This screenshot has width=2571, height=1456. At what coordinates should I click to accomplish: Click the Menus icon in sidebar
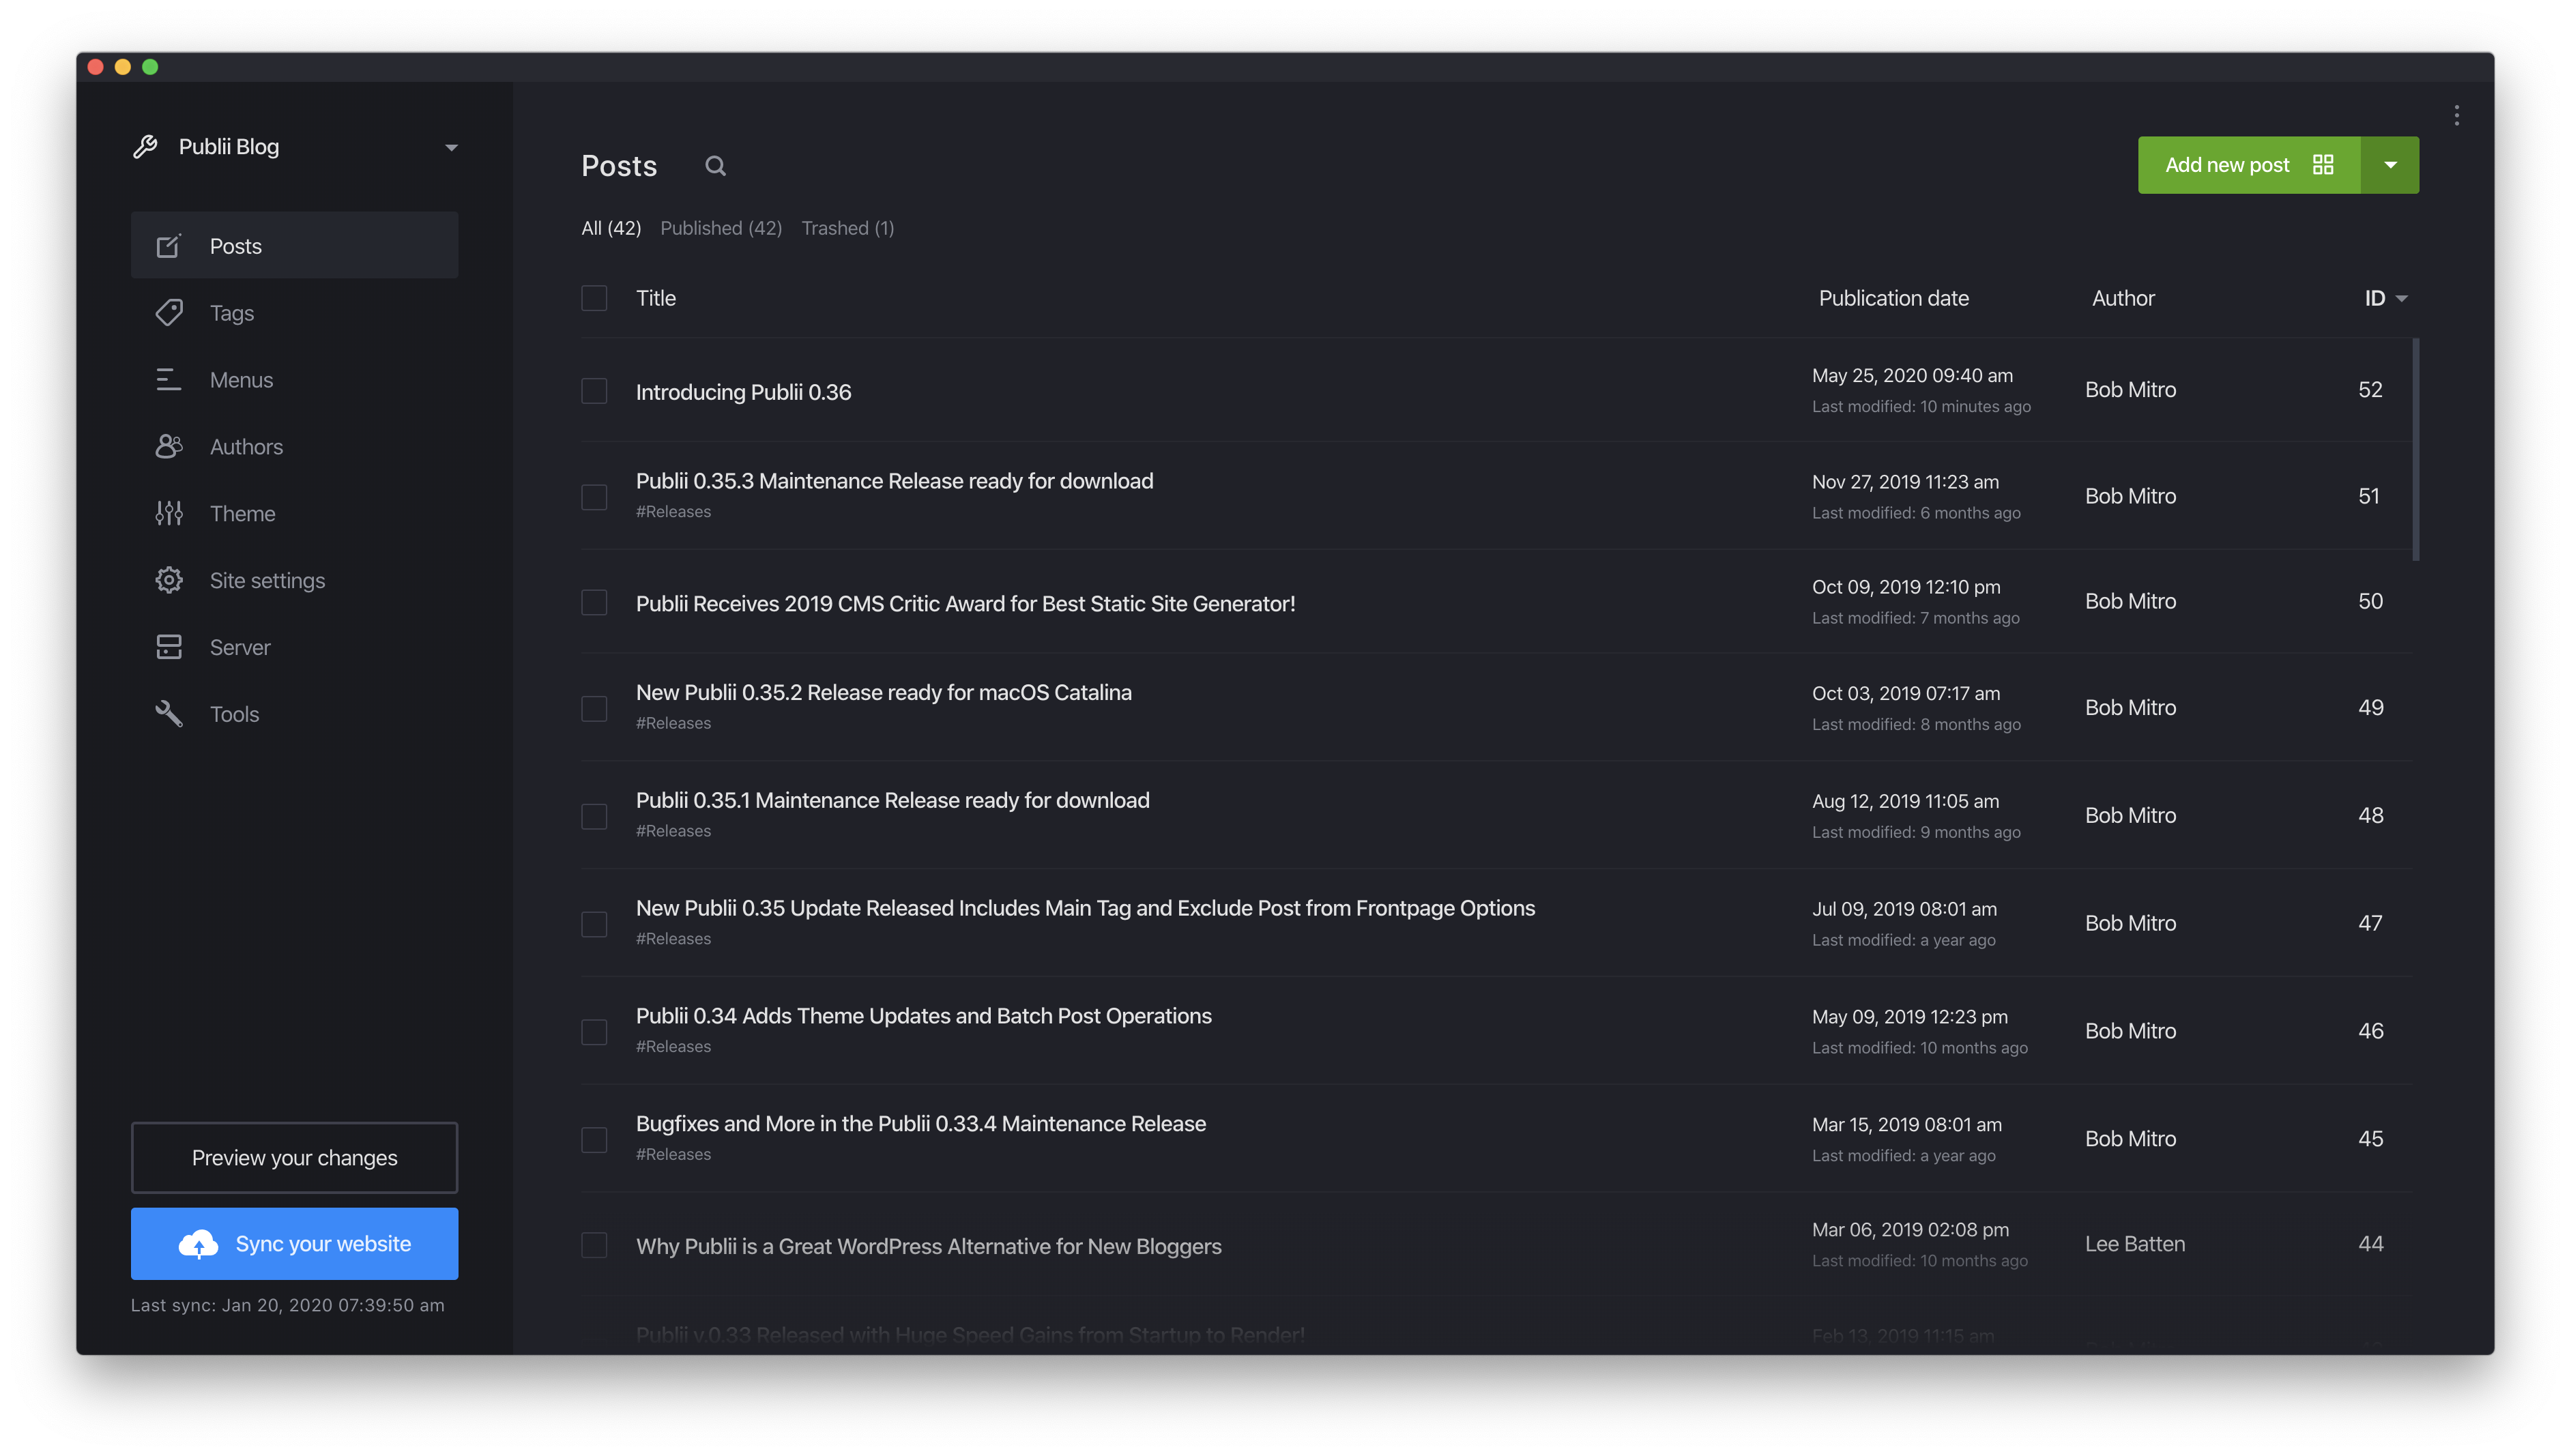tap(168, 379)
